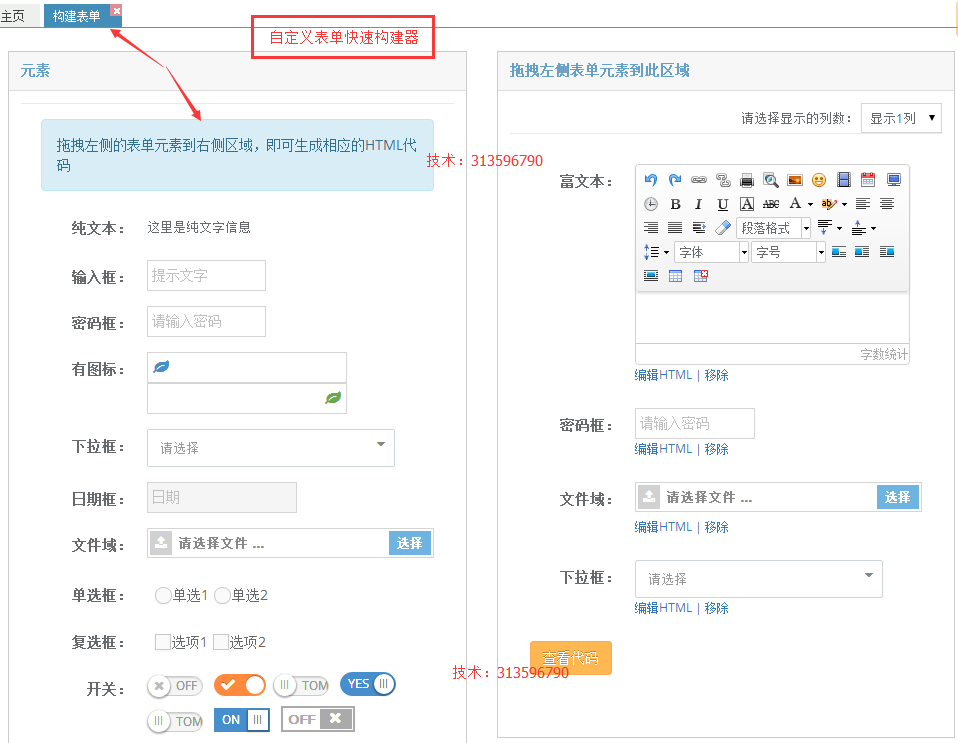Open the 段落格式 paragraph format dropdown
The height and width of the screenshot is (743, 958).
[773, 228]
